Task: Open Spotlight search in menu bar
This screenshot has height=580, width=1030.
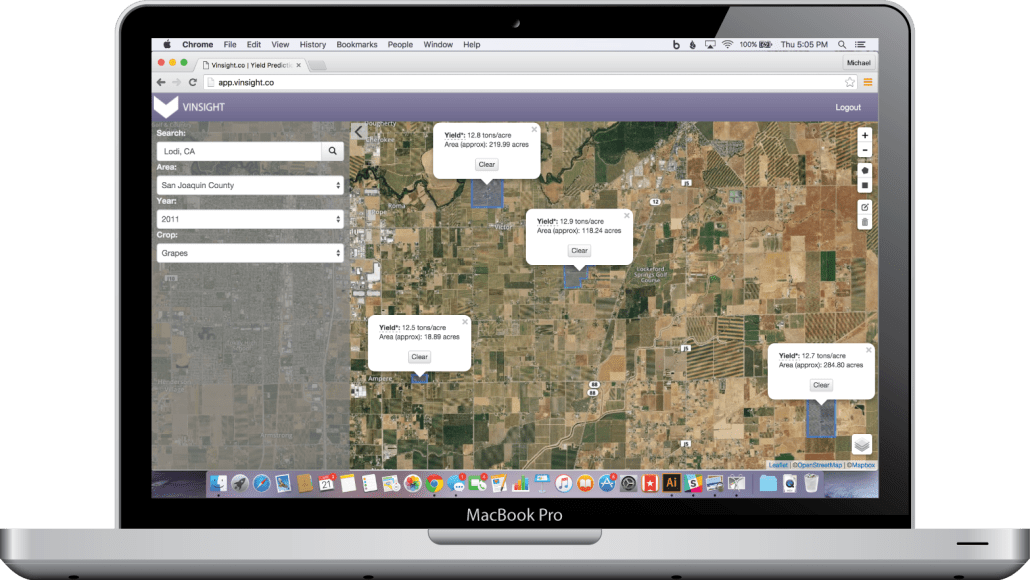Action: tap(841, 45)
